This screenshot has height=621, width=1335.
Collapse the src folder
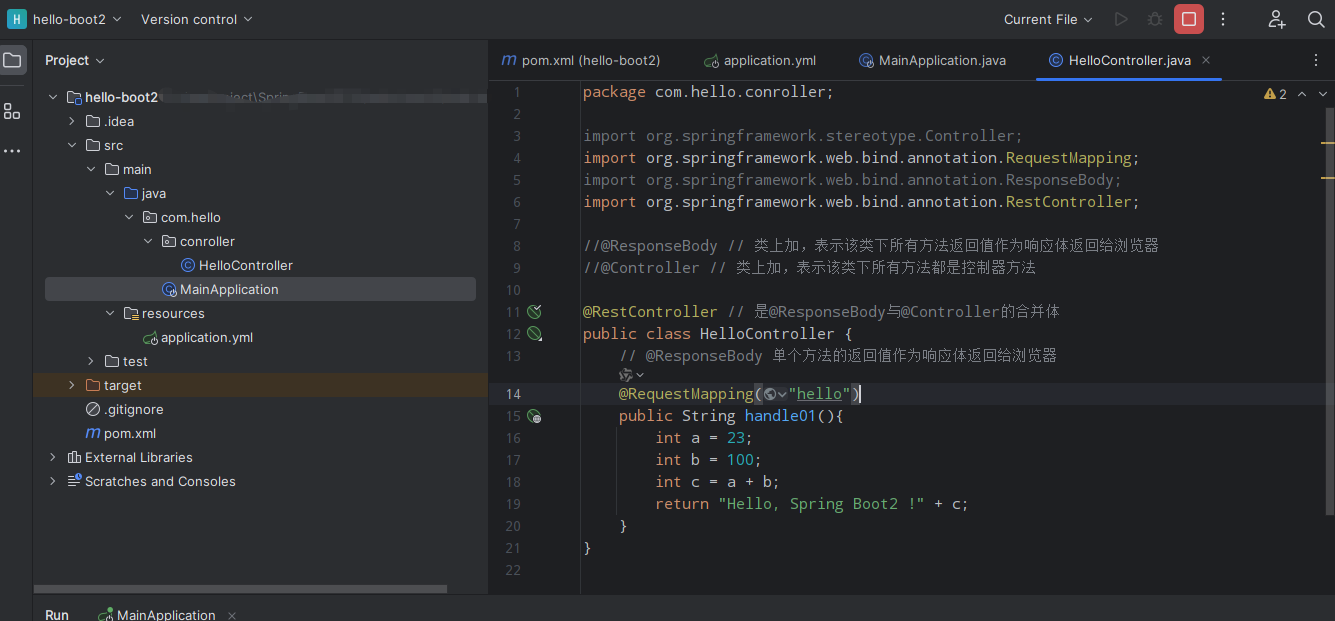[72, 145]
